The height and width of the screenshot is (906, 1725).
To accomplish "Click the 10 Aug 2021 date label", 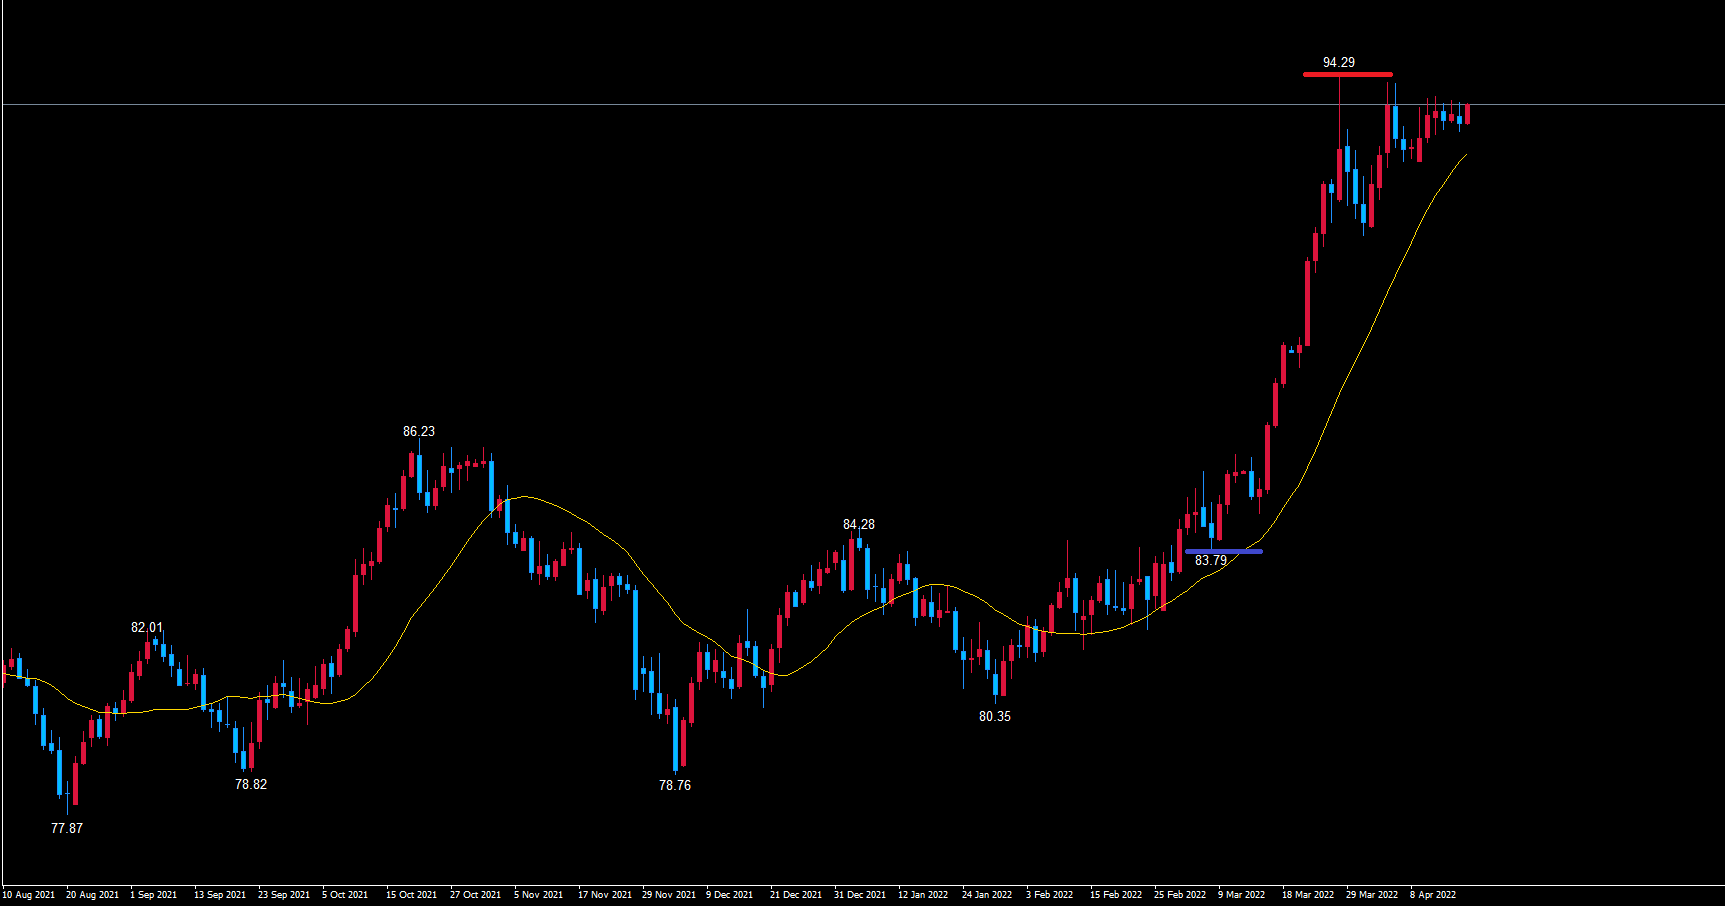I will [x=29, y=894].
